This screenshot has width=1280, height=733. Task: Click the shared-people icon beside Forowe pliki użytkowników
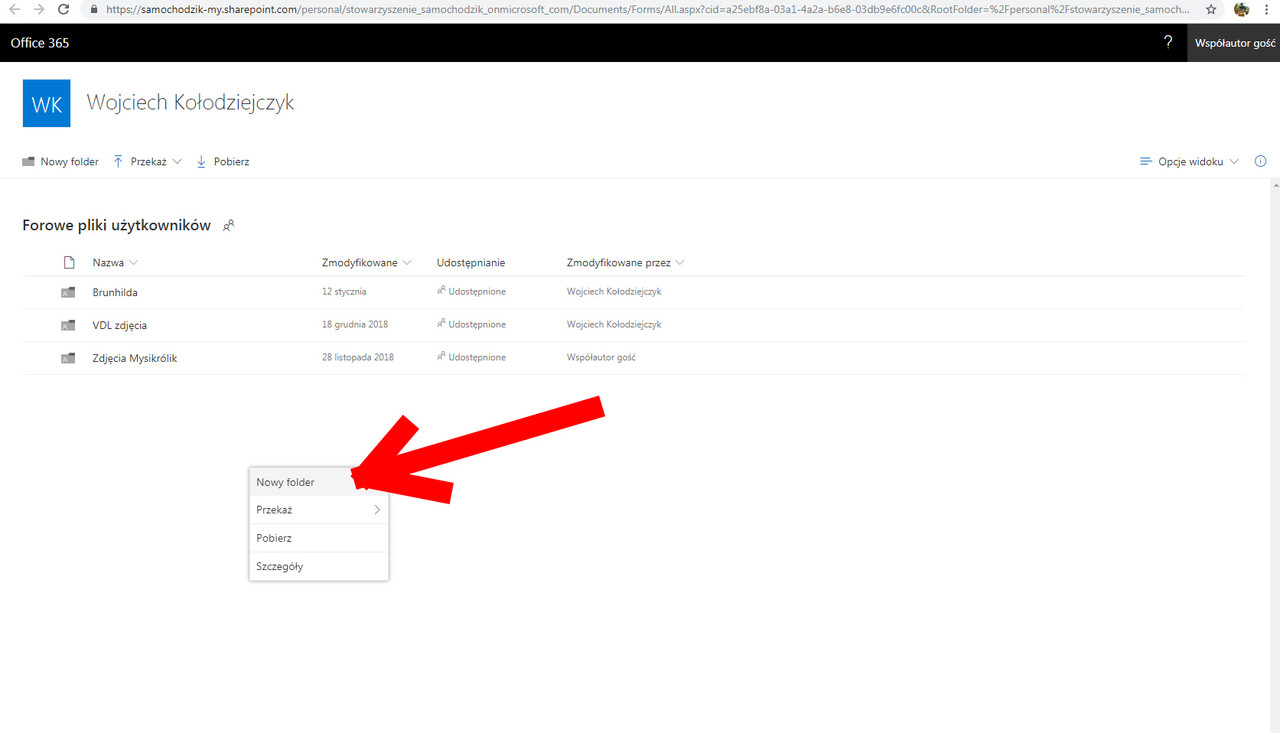[x=228, y=225]
